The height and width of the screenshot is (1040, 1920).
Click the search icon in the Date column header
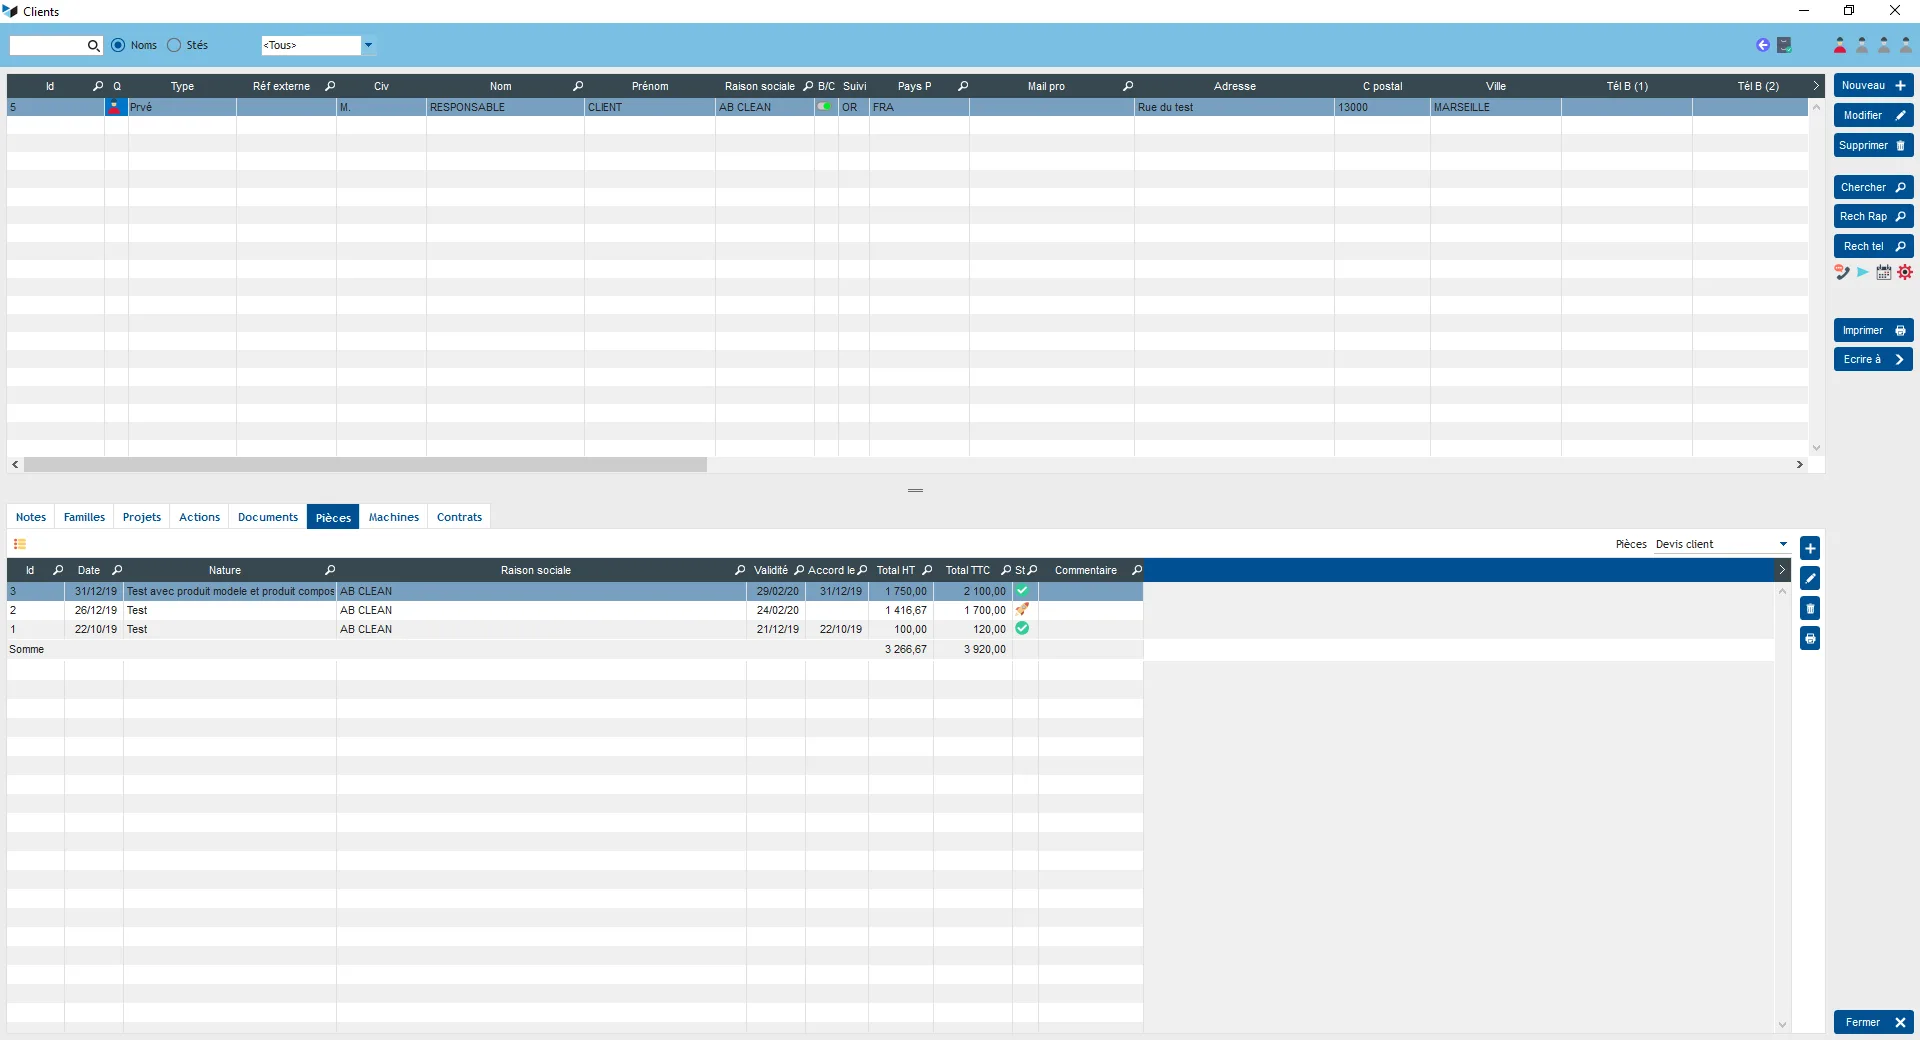click(x=117, y=570)
